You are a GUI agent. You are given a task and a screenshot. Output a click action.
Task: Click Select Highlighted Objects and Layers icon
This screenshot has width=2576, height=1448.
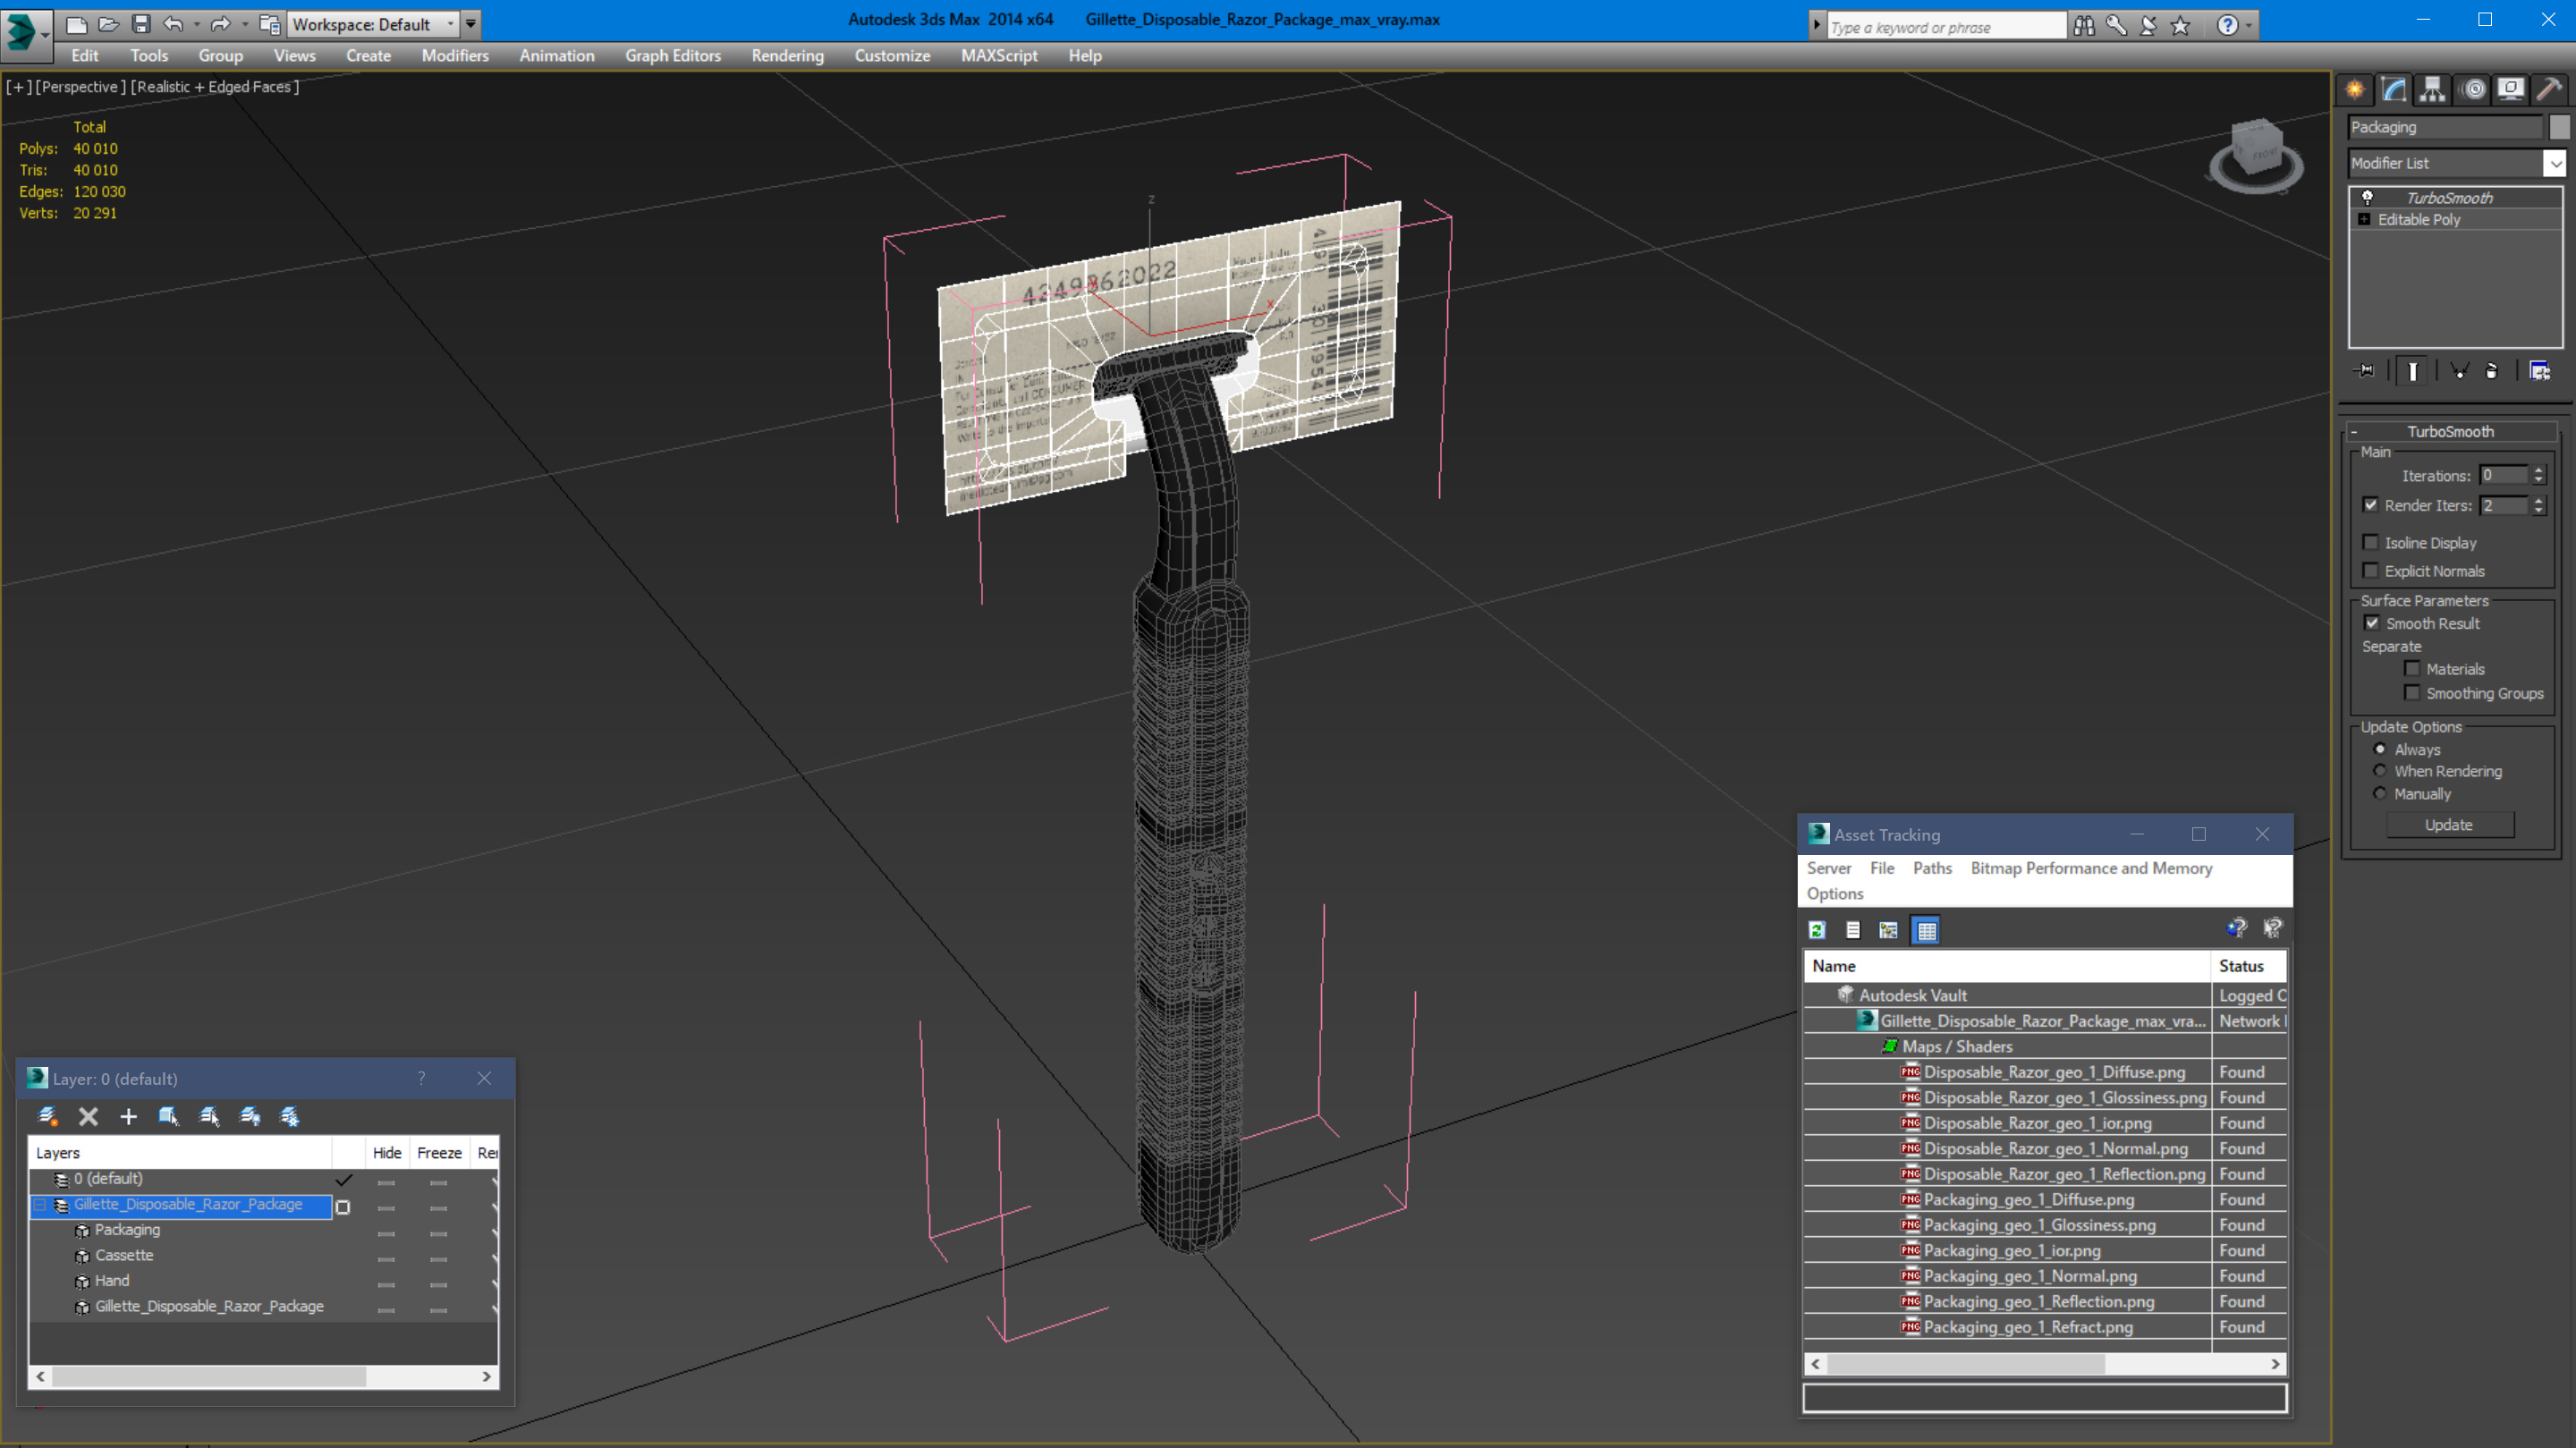point(168,1116)
